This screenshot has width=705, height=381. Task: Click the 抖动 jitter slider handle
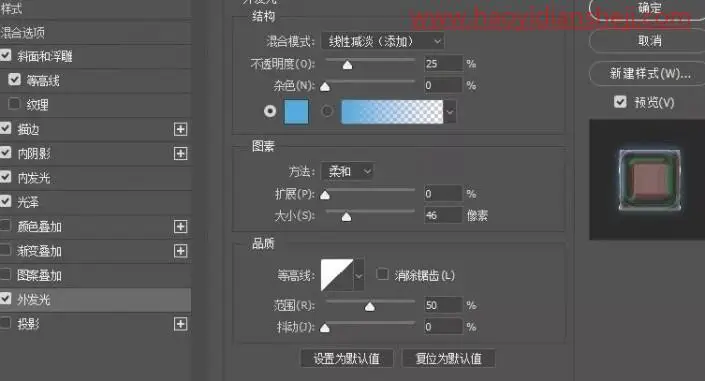325,328
